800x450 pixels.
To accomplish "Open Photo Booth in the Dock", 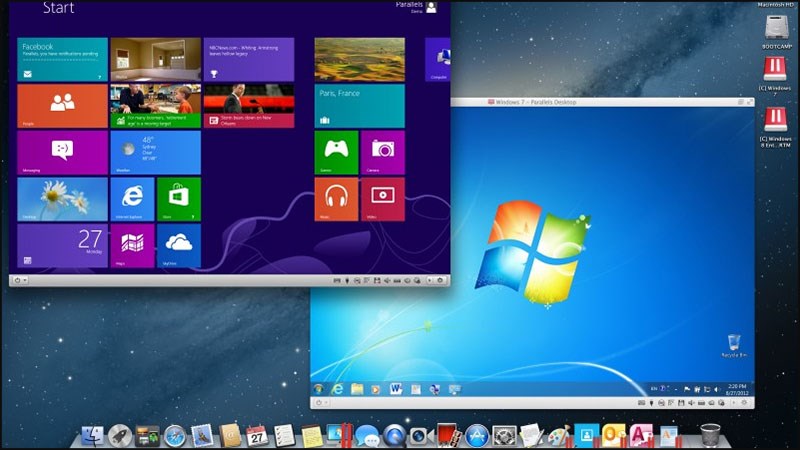I will click(448, 435).
